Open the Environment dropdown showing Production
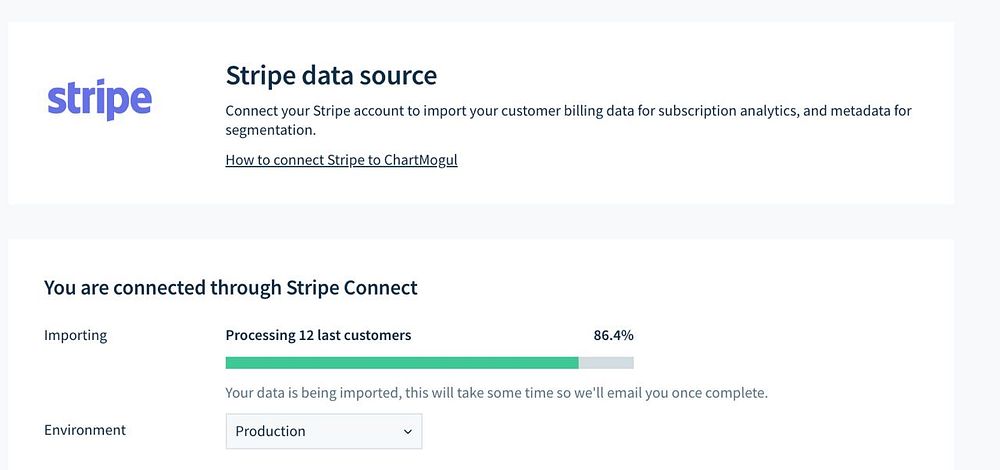1000x470 pixels. (x=323, y=431)
